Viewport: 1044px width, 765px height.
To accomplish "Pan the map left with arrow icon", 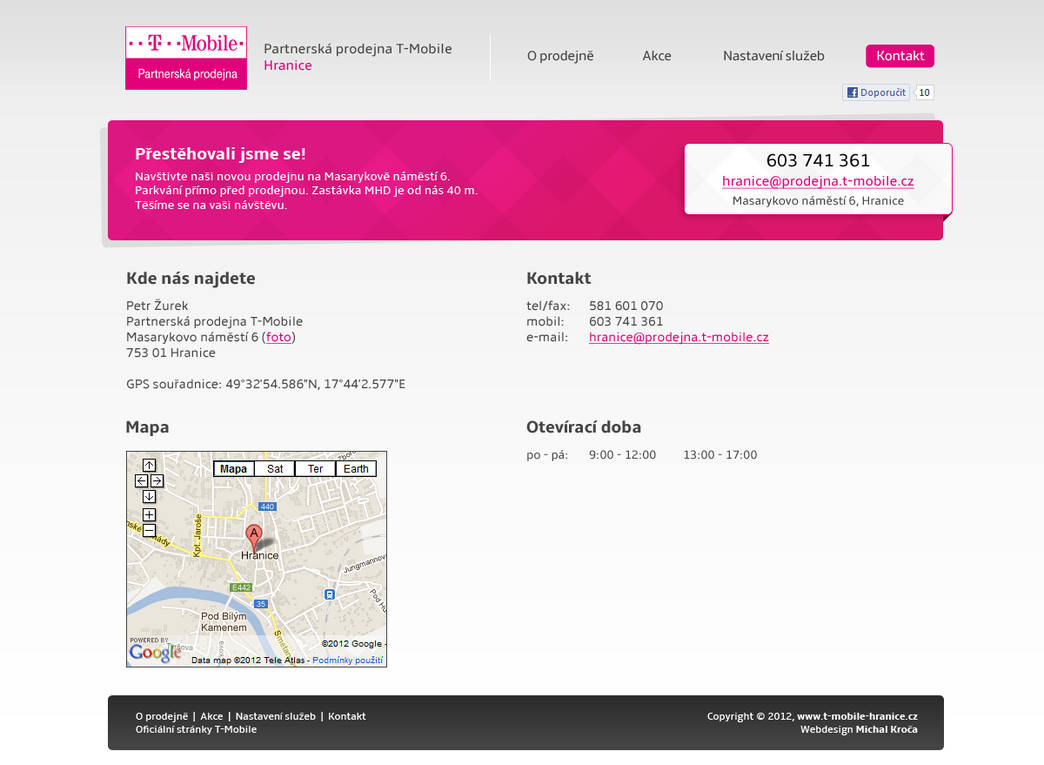I will click(x=141, y=481).
